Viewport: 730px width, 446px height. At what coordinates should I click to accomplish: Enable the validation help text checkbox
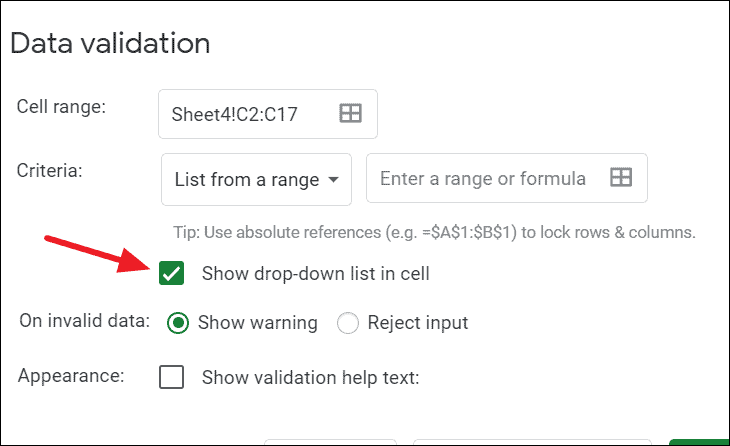coord(172,377)
